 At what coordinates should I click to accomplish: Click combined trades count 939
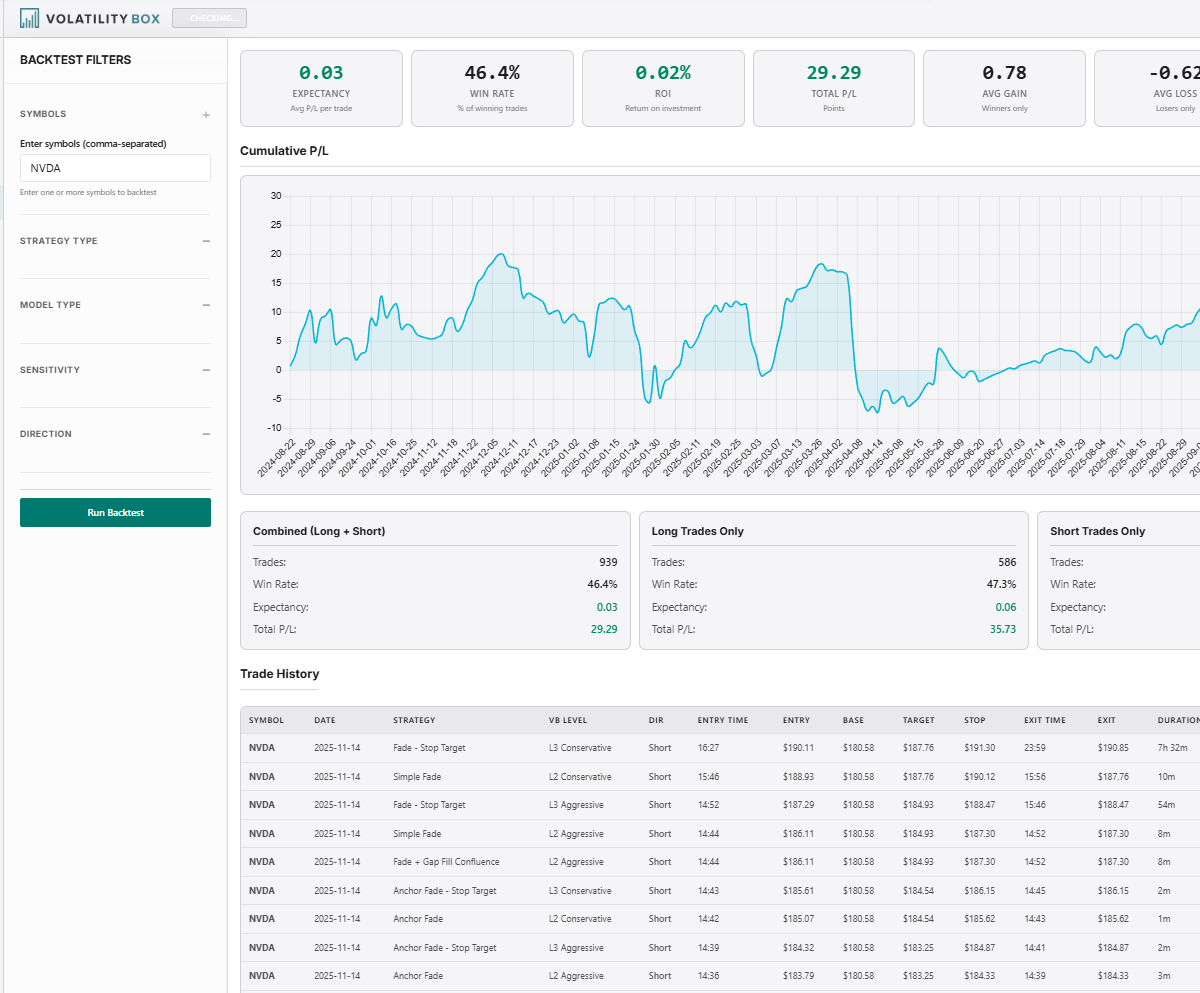point(608,562)
